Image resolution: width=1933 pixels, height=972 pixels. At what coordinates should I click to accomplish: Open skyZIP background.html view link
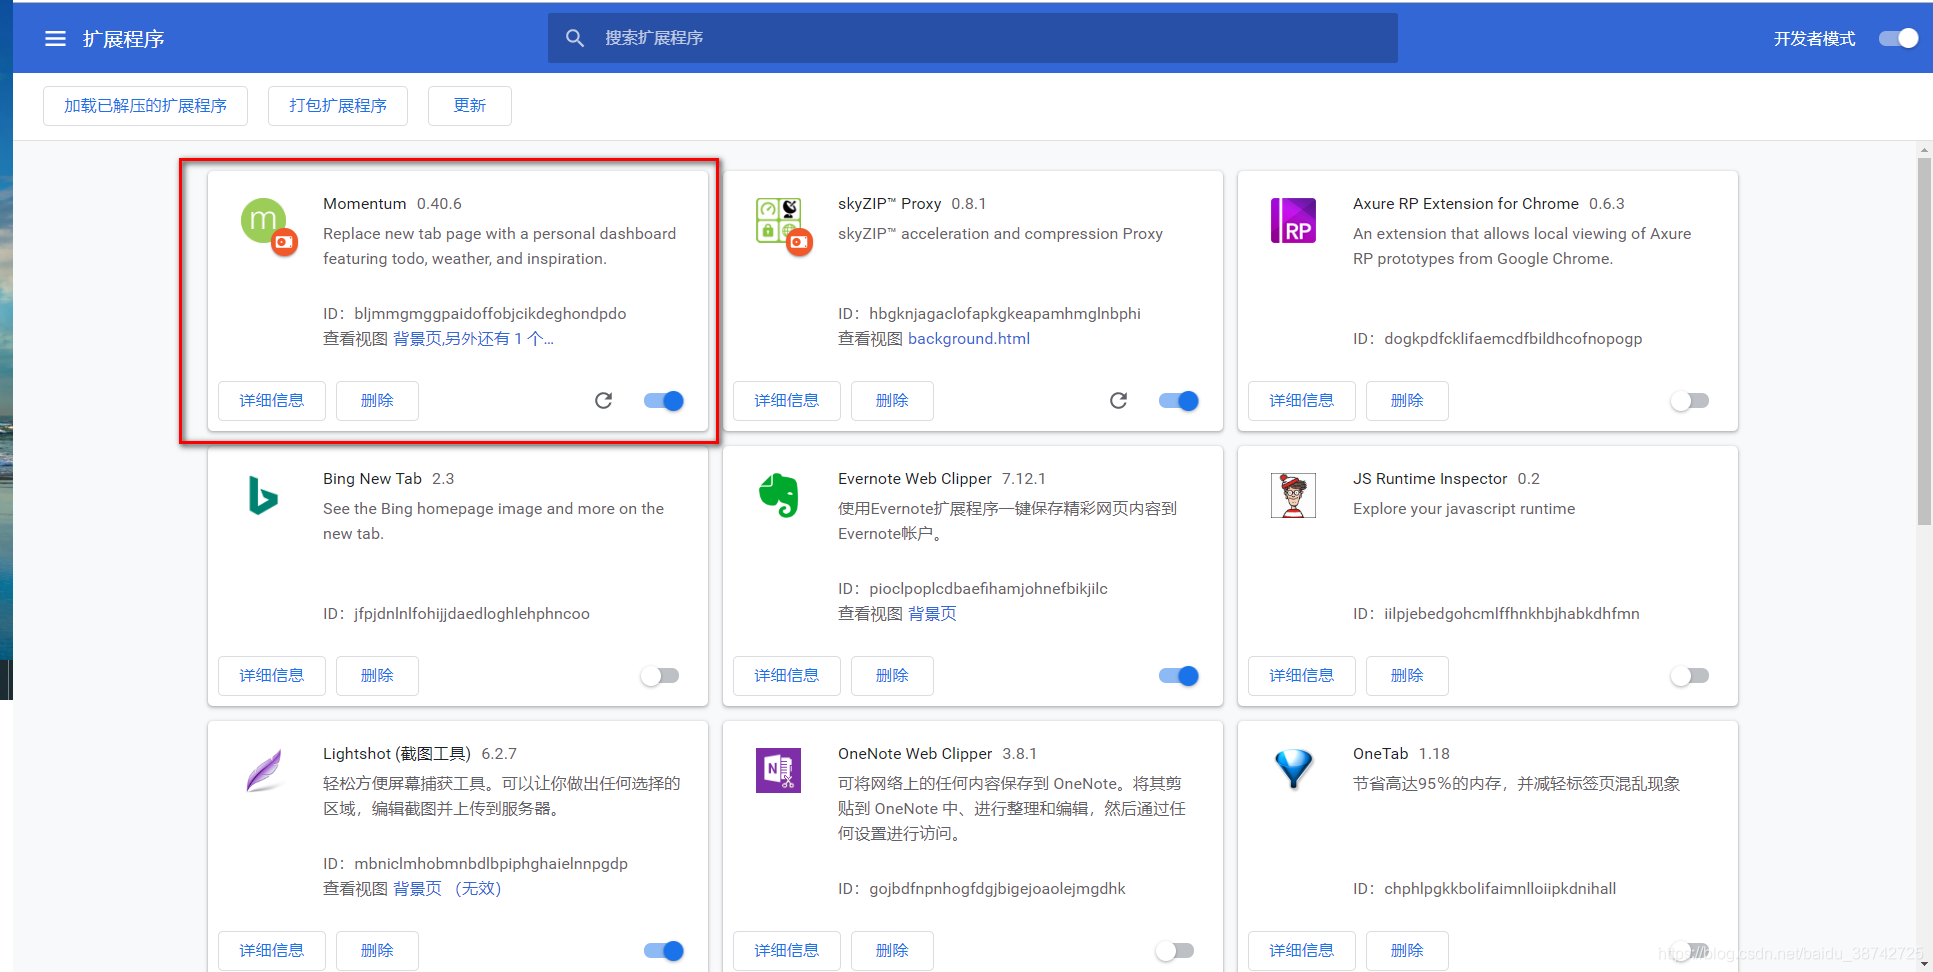pos(969,339)
